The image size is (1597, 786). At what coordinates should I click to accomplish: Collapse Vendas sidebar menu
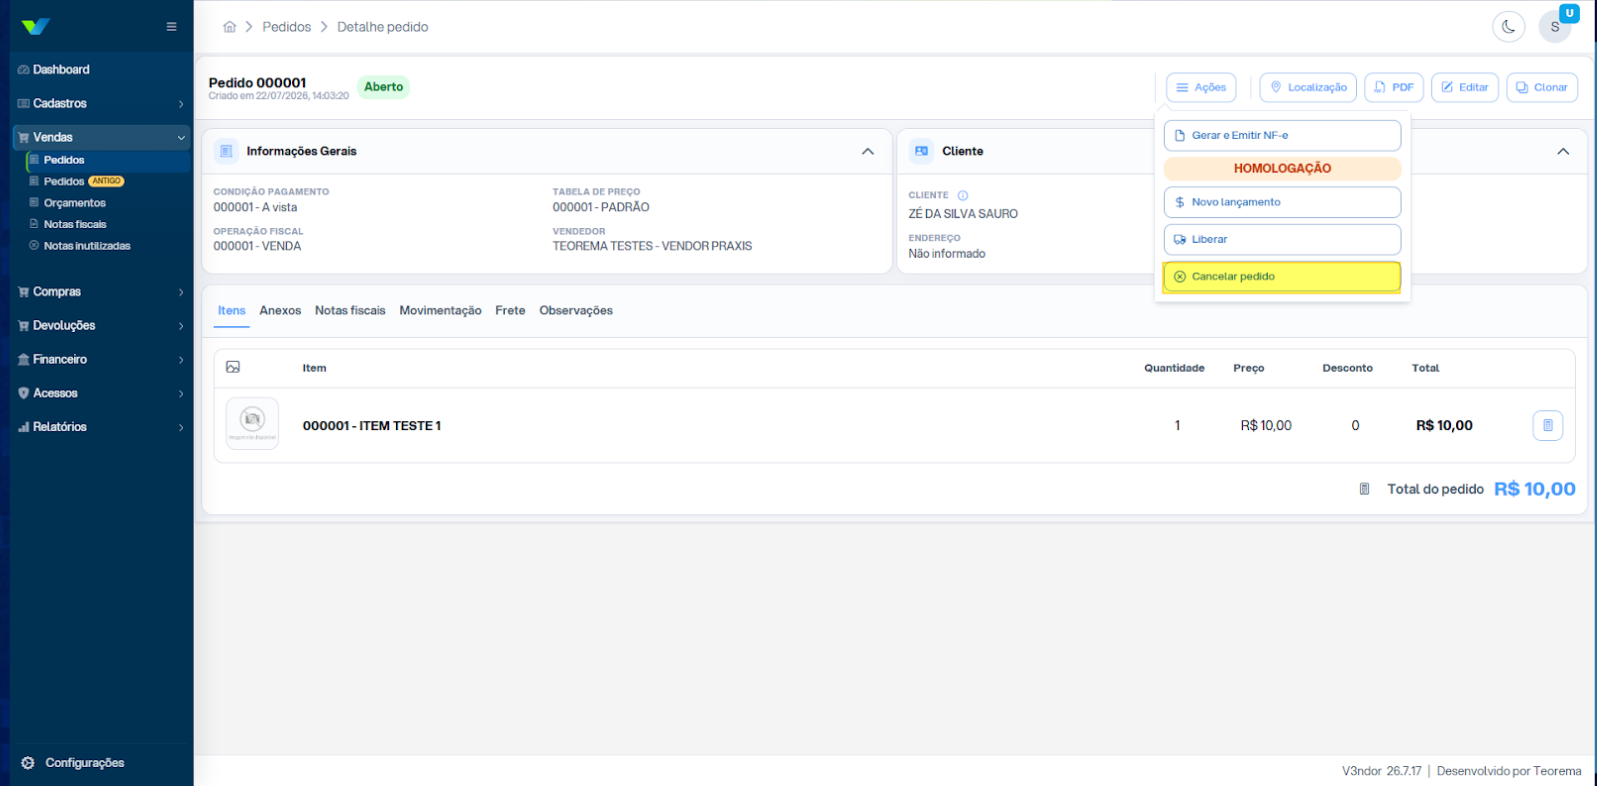[x=100, y=137]
